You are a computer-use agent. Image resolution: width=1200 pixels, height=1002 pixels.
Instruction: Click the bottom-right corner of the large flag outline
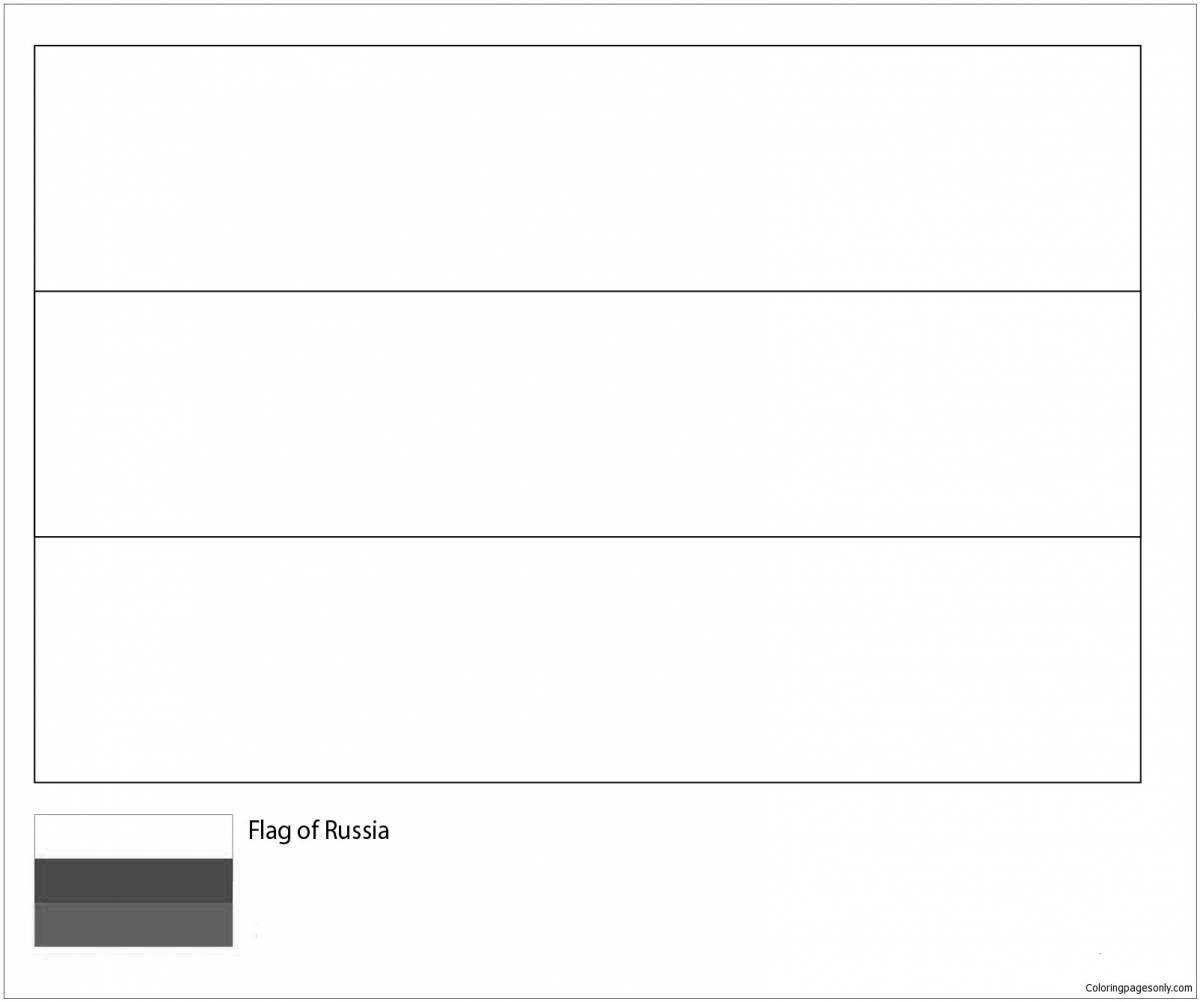pos(1140,781)
